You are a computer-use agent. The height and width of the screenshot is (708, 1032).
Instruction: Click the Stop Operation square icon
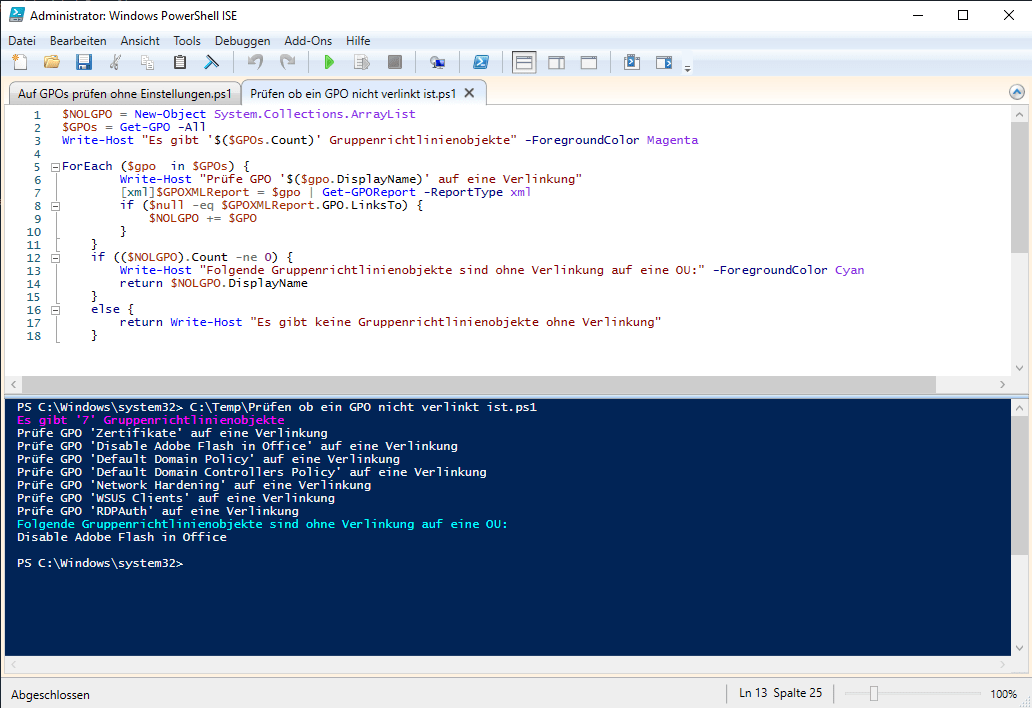[x=394, y=62]
